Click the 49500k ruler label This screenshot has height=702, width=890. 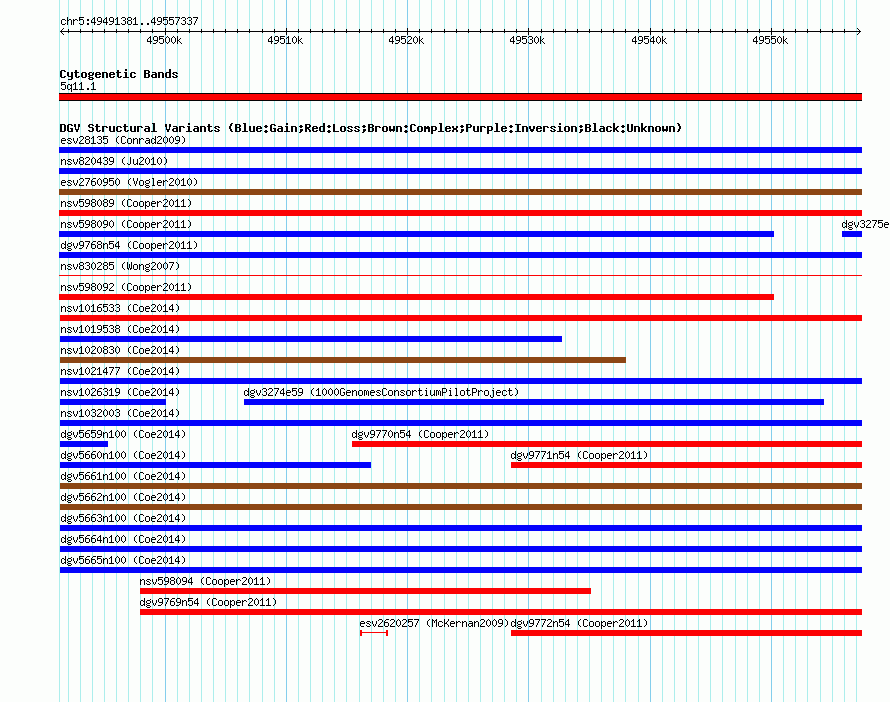[164, 40]
